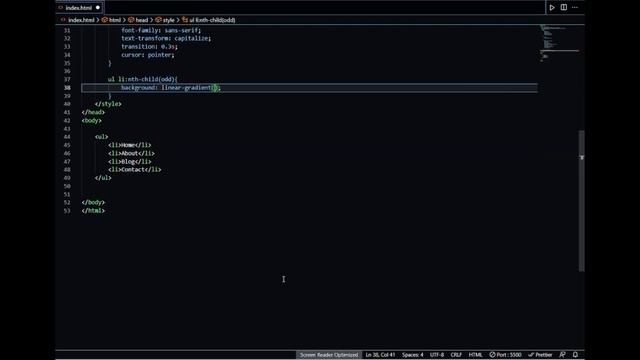
Task: Click the editor's vertical scrollbar thumb
Action: coord(582,201)
